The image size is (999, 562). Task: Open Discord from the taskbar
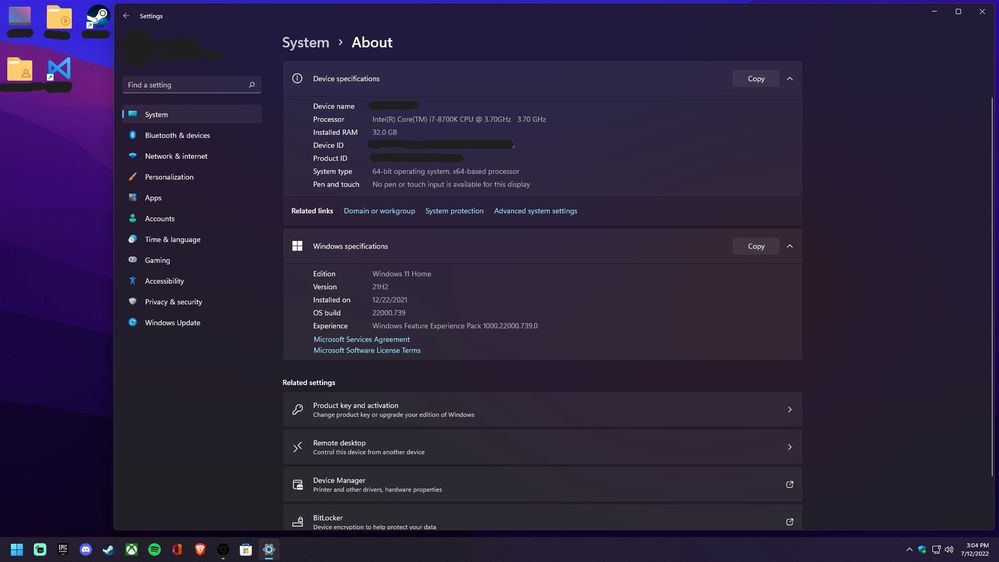click(85, 549)
